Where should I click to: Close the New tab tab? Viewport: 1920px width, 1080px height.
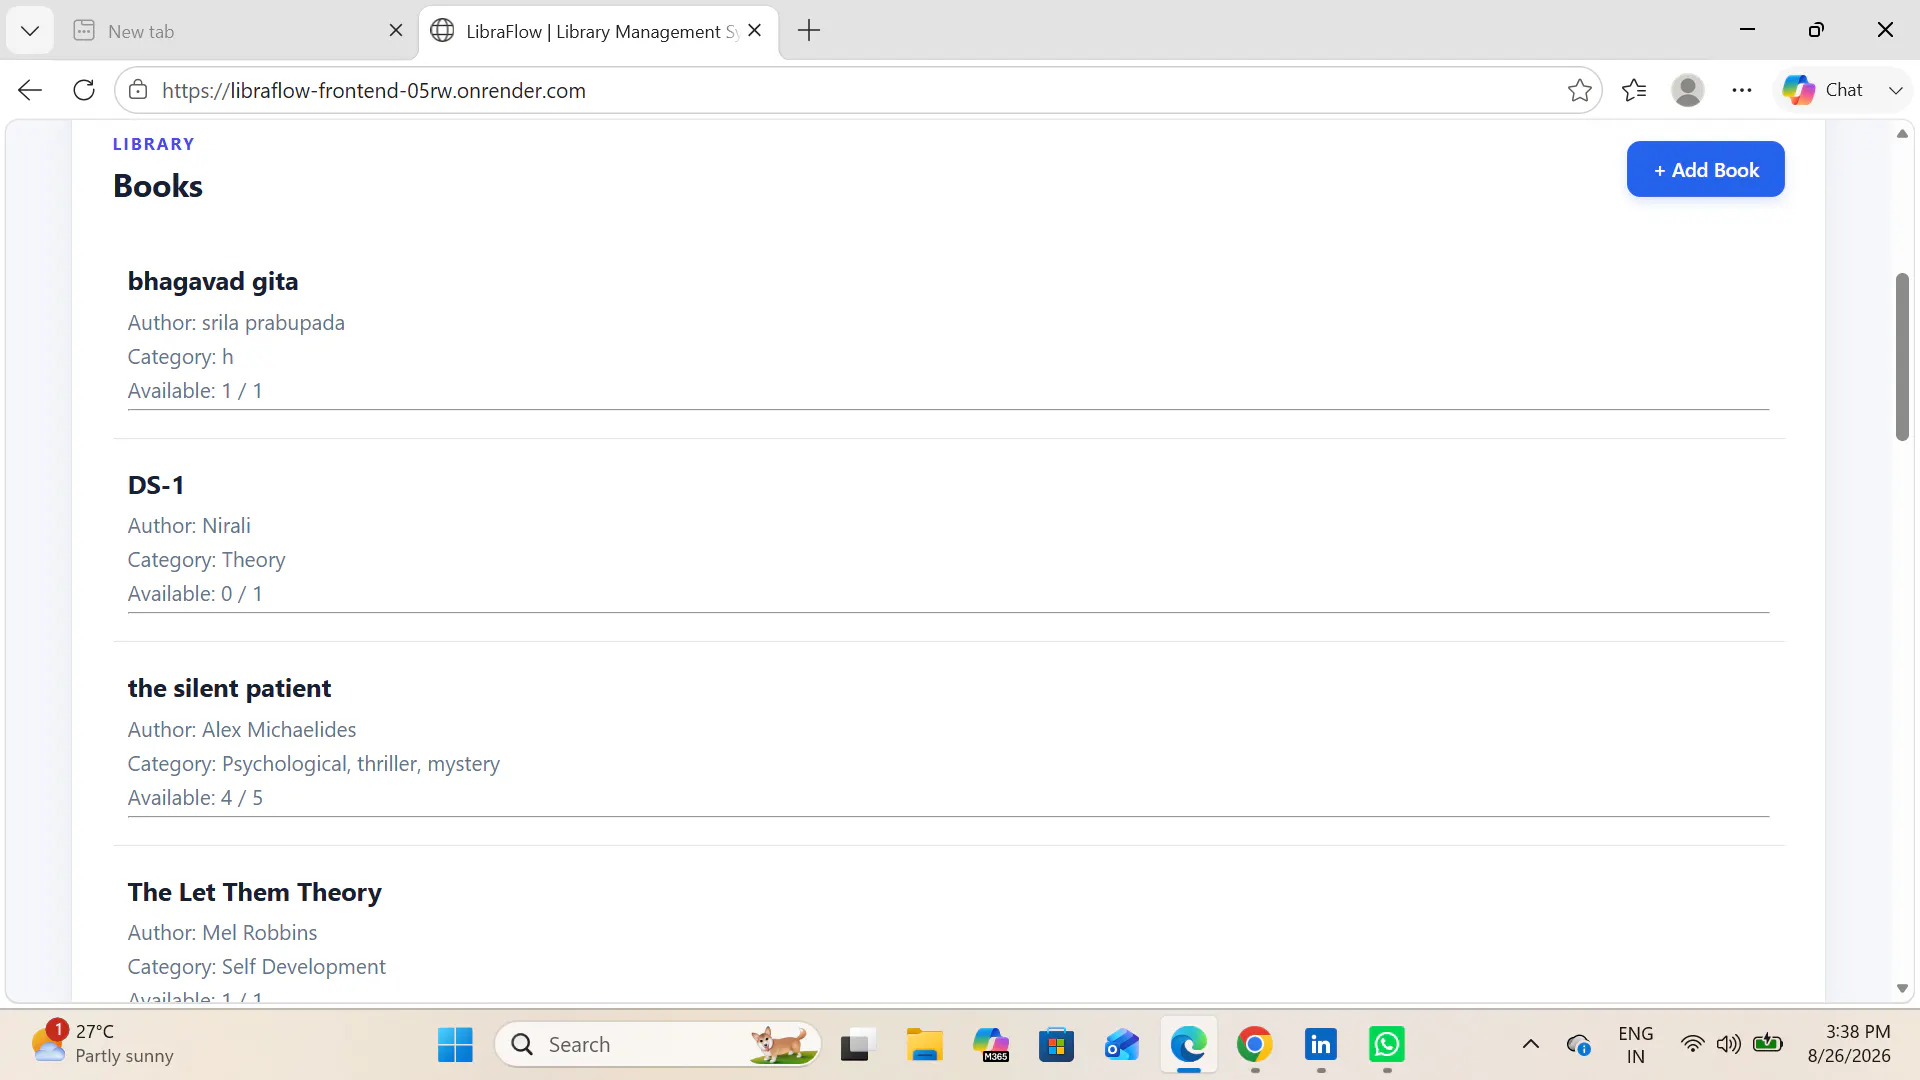(x=396, y=31)
